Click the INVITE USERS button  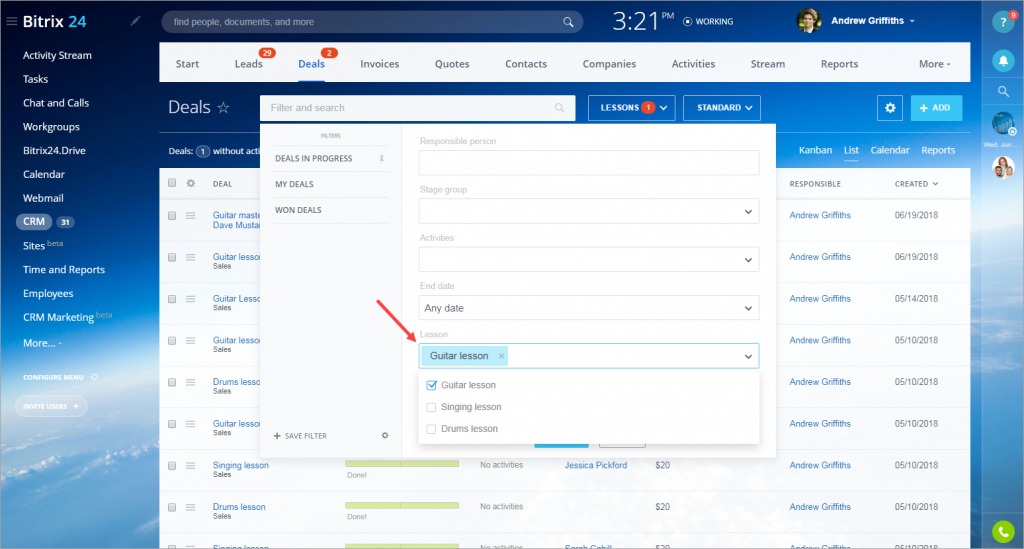pyautogui.click(x=51, y=406)
